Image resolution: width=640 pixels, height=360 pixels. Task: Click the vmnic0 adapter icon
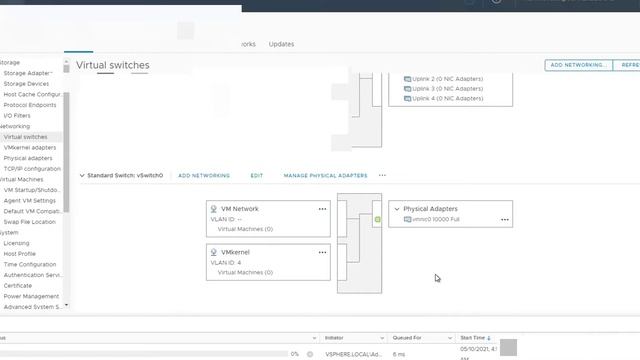pos(407,220)
